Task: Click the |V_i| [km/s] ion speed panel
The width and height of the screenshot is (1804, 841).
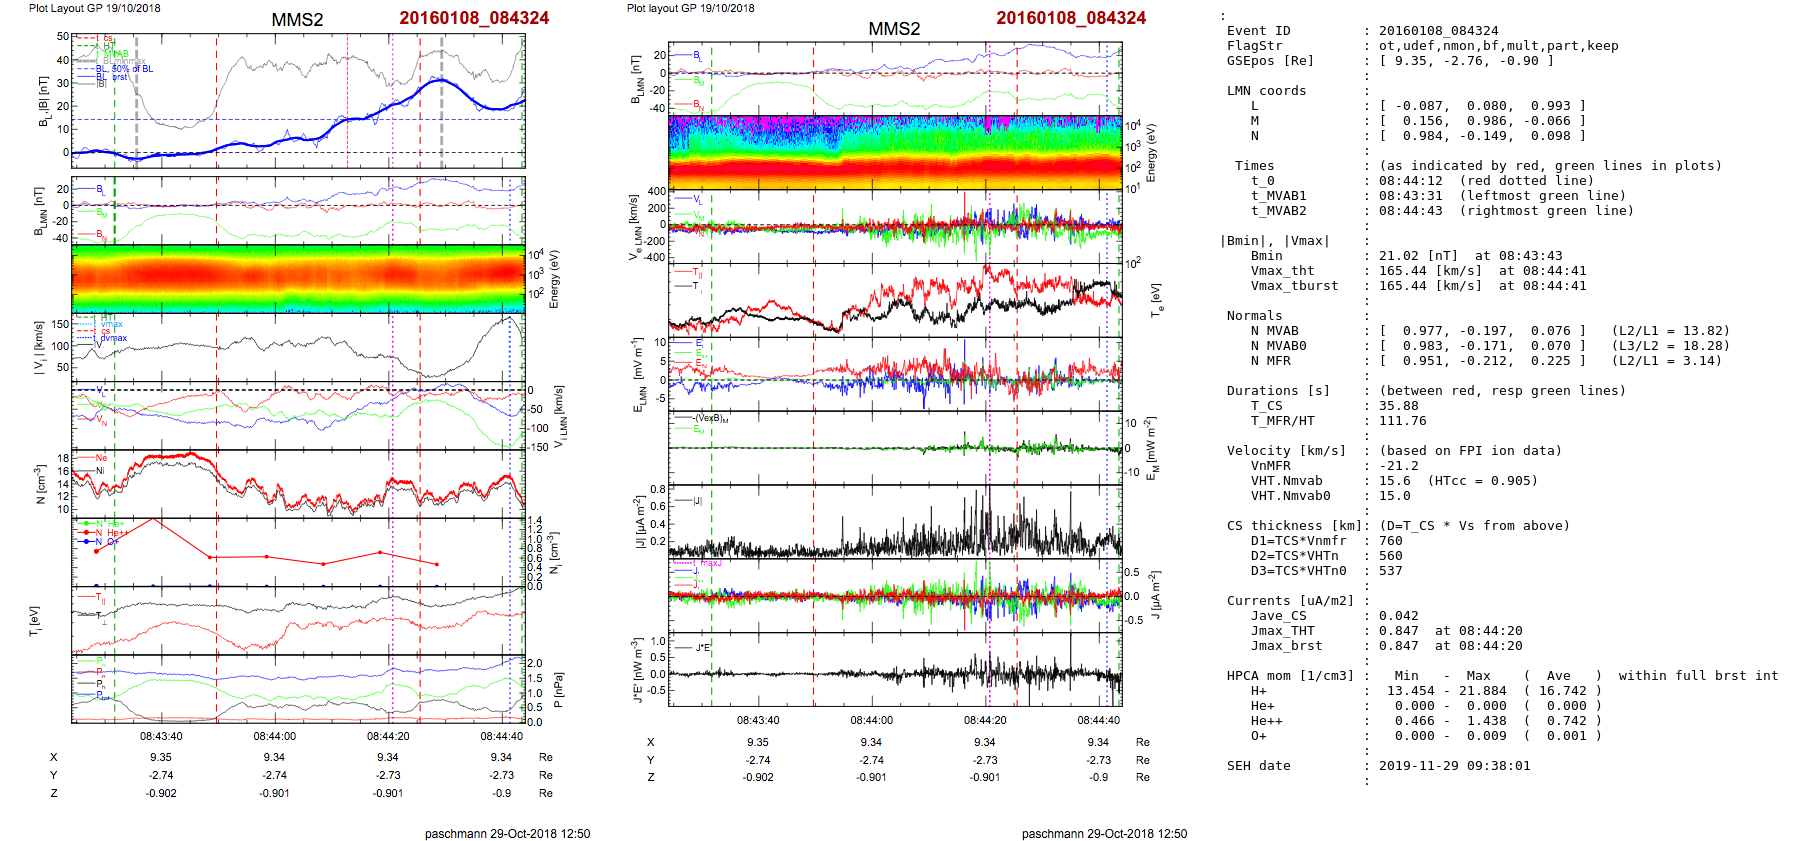Action: point(298,348)
